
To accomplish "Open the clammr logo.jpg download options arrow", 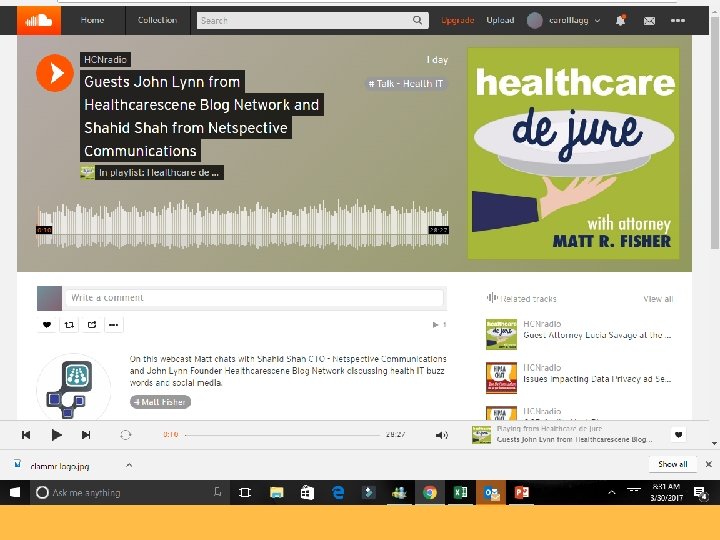I will pyautogui.click(x=129, y=466).
